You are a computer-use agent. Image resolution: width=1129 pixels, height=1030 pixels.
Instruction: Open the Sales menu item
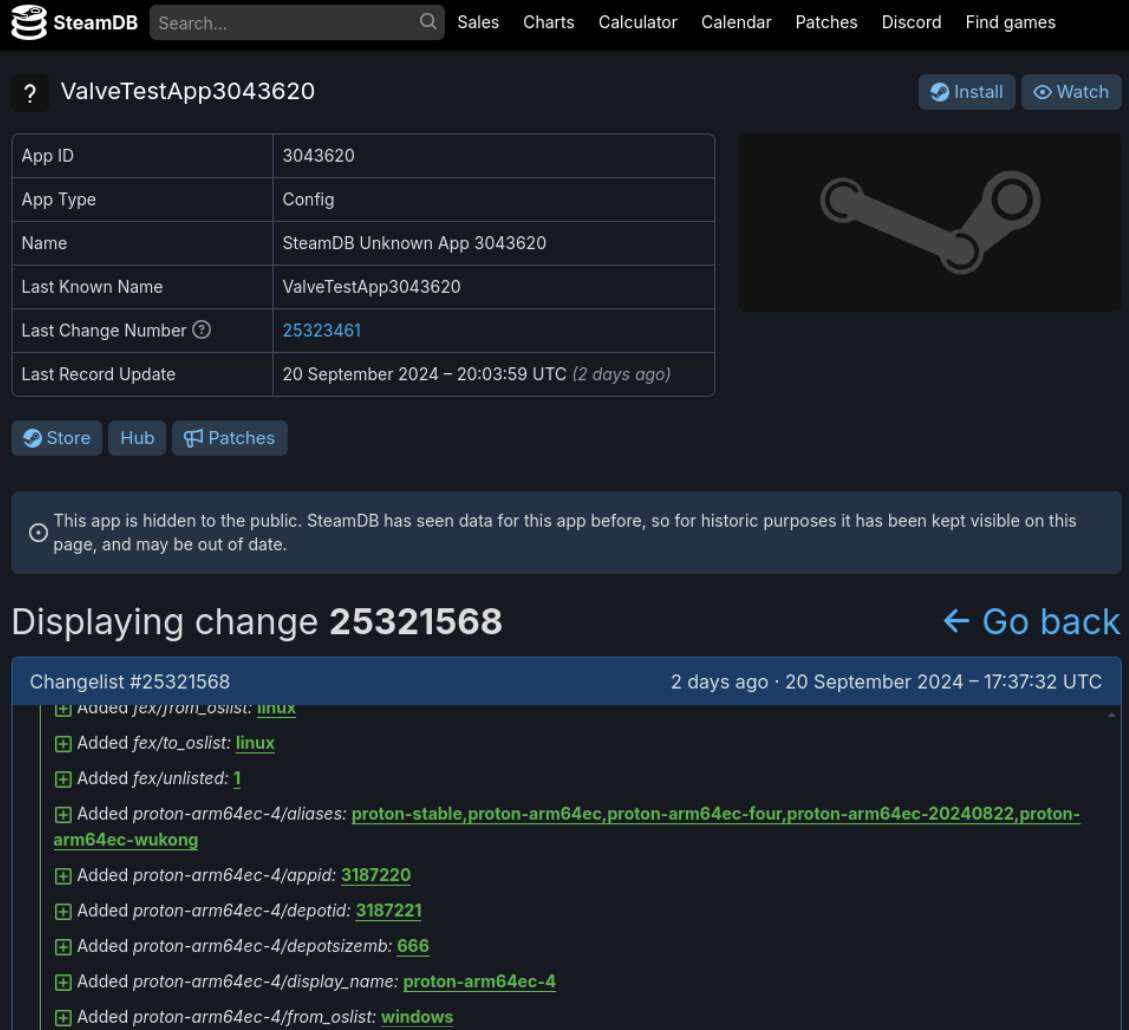point(478,22)
